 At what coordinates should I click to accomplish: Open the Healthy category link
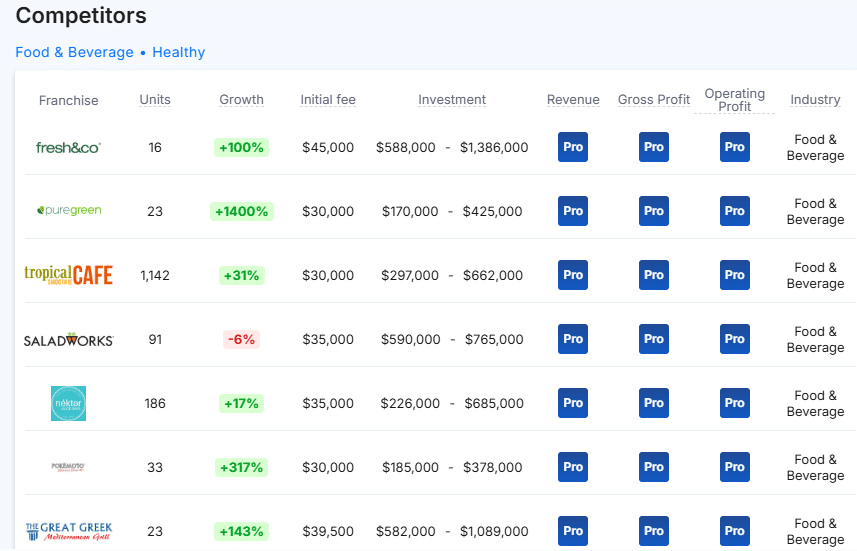[x=179, y=52]
